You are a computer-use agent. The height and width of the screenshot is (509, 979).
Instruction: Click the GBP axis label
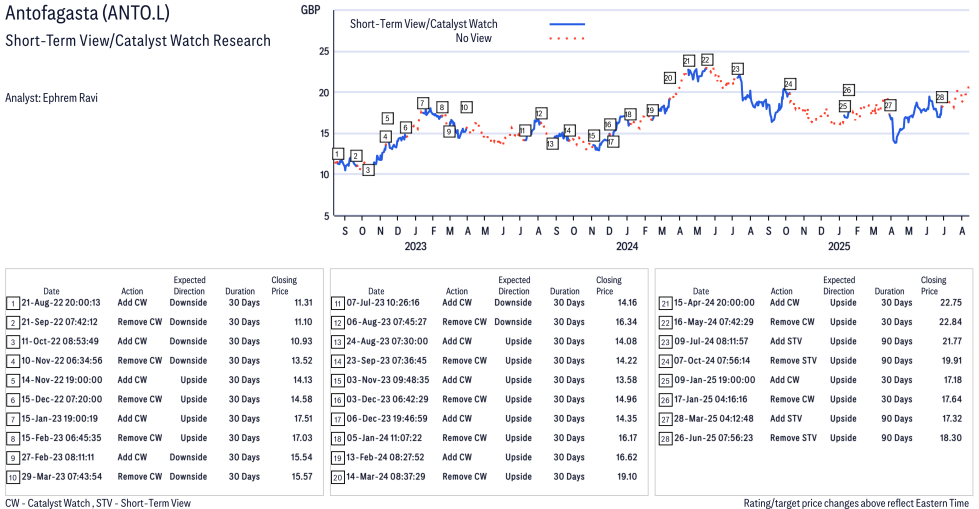pyautogui.click(x=310, y=10)
